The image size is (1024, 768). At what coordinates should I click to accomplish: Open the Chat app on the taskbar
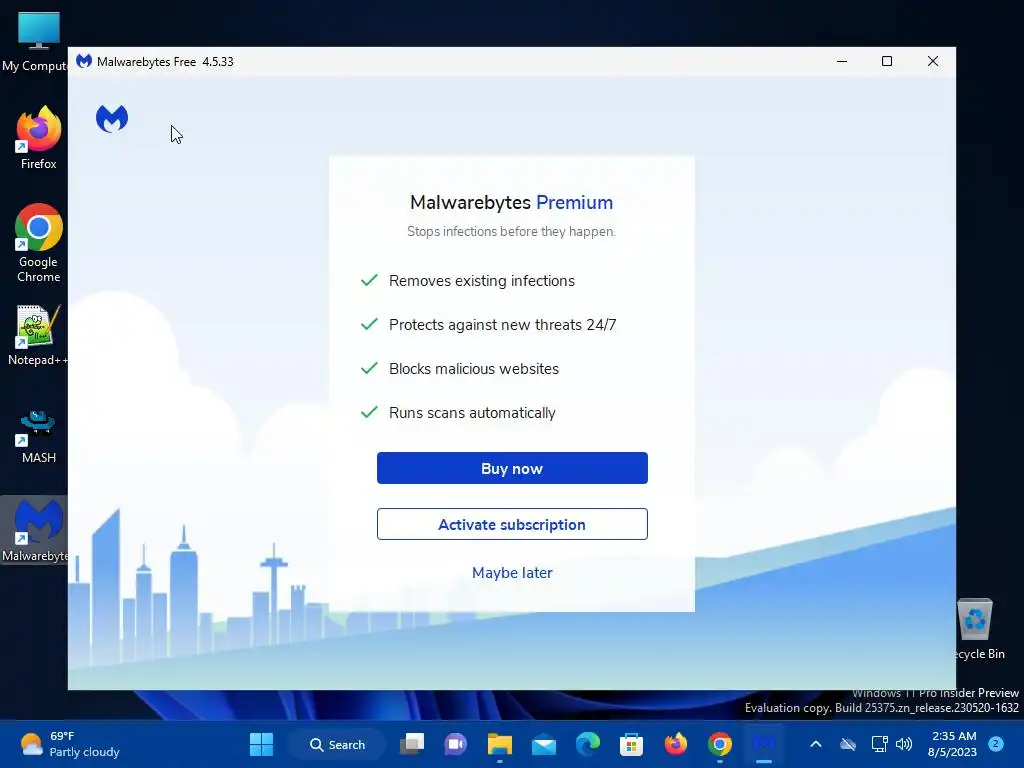pyautogui.click(x=456, y=744)
